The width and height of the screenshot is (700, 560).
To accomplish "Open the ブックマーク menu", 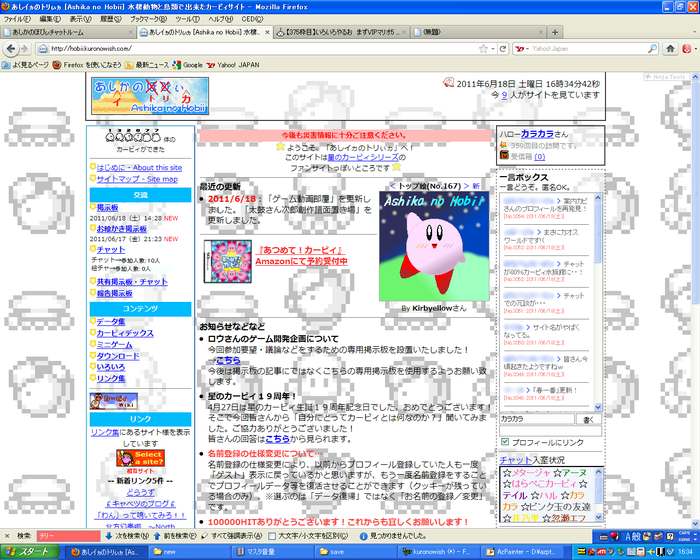I will click(148, 19).
